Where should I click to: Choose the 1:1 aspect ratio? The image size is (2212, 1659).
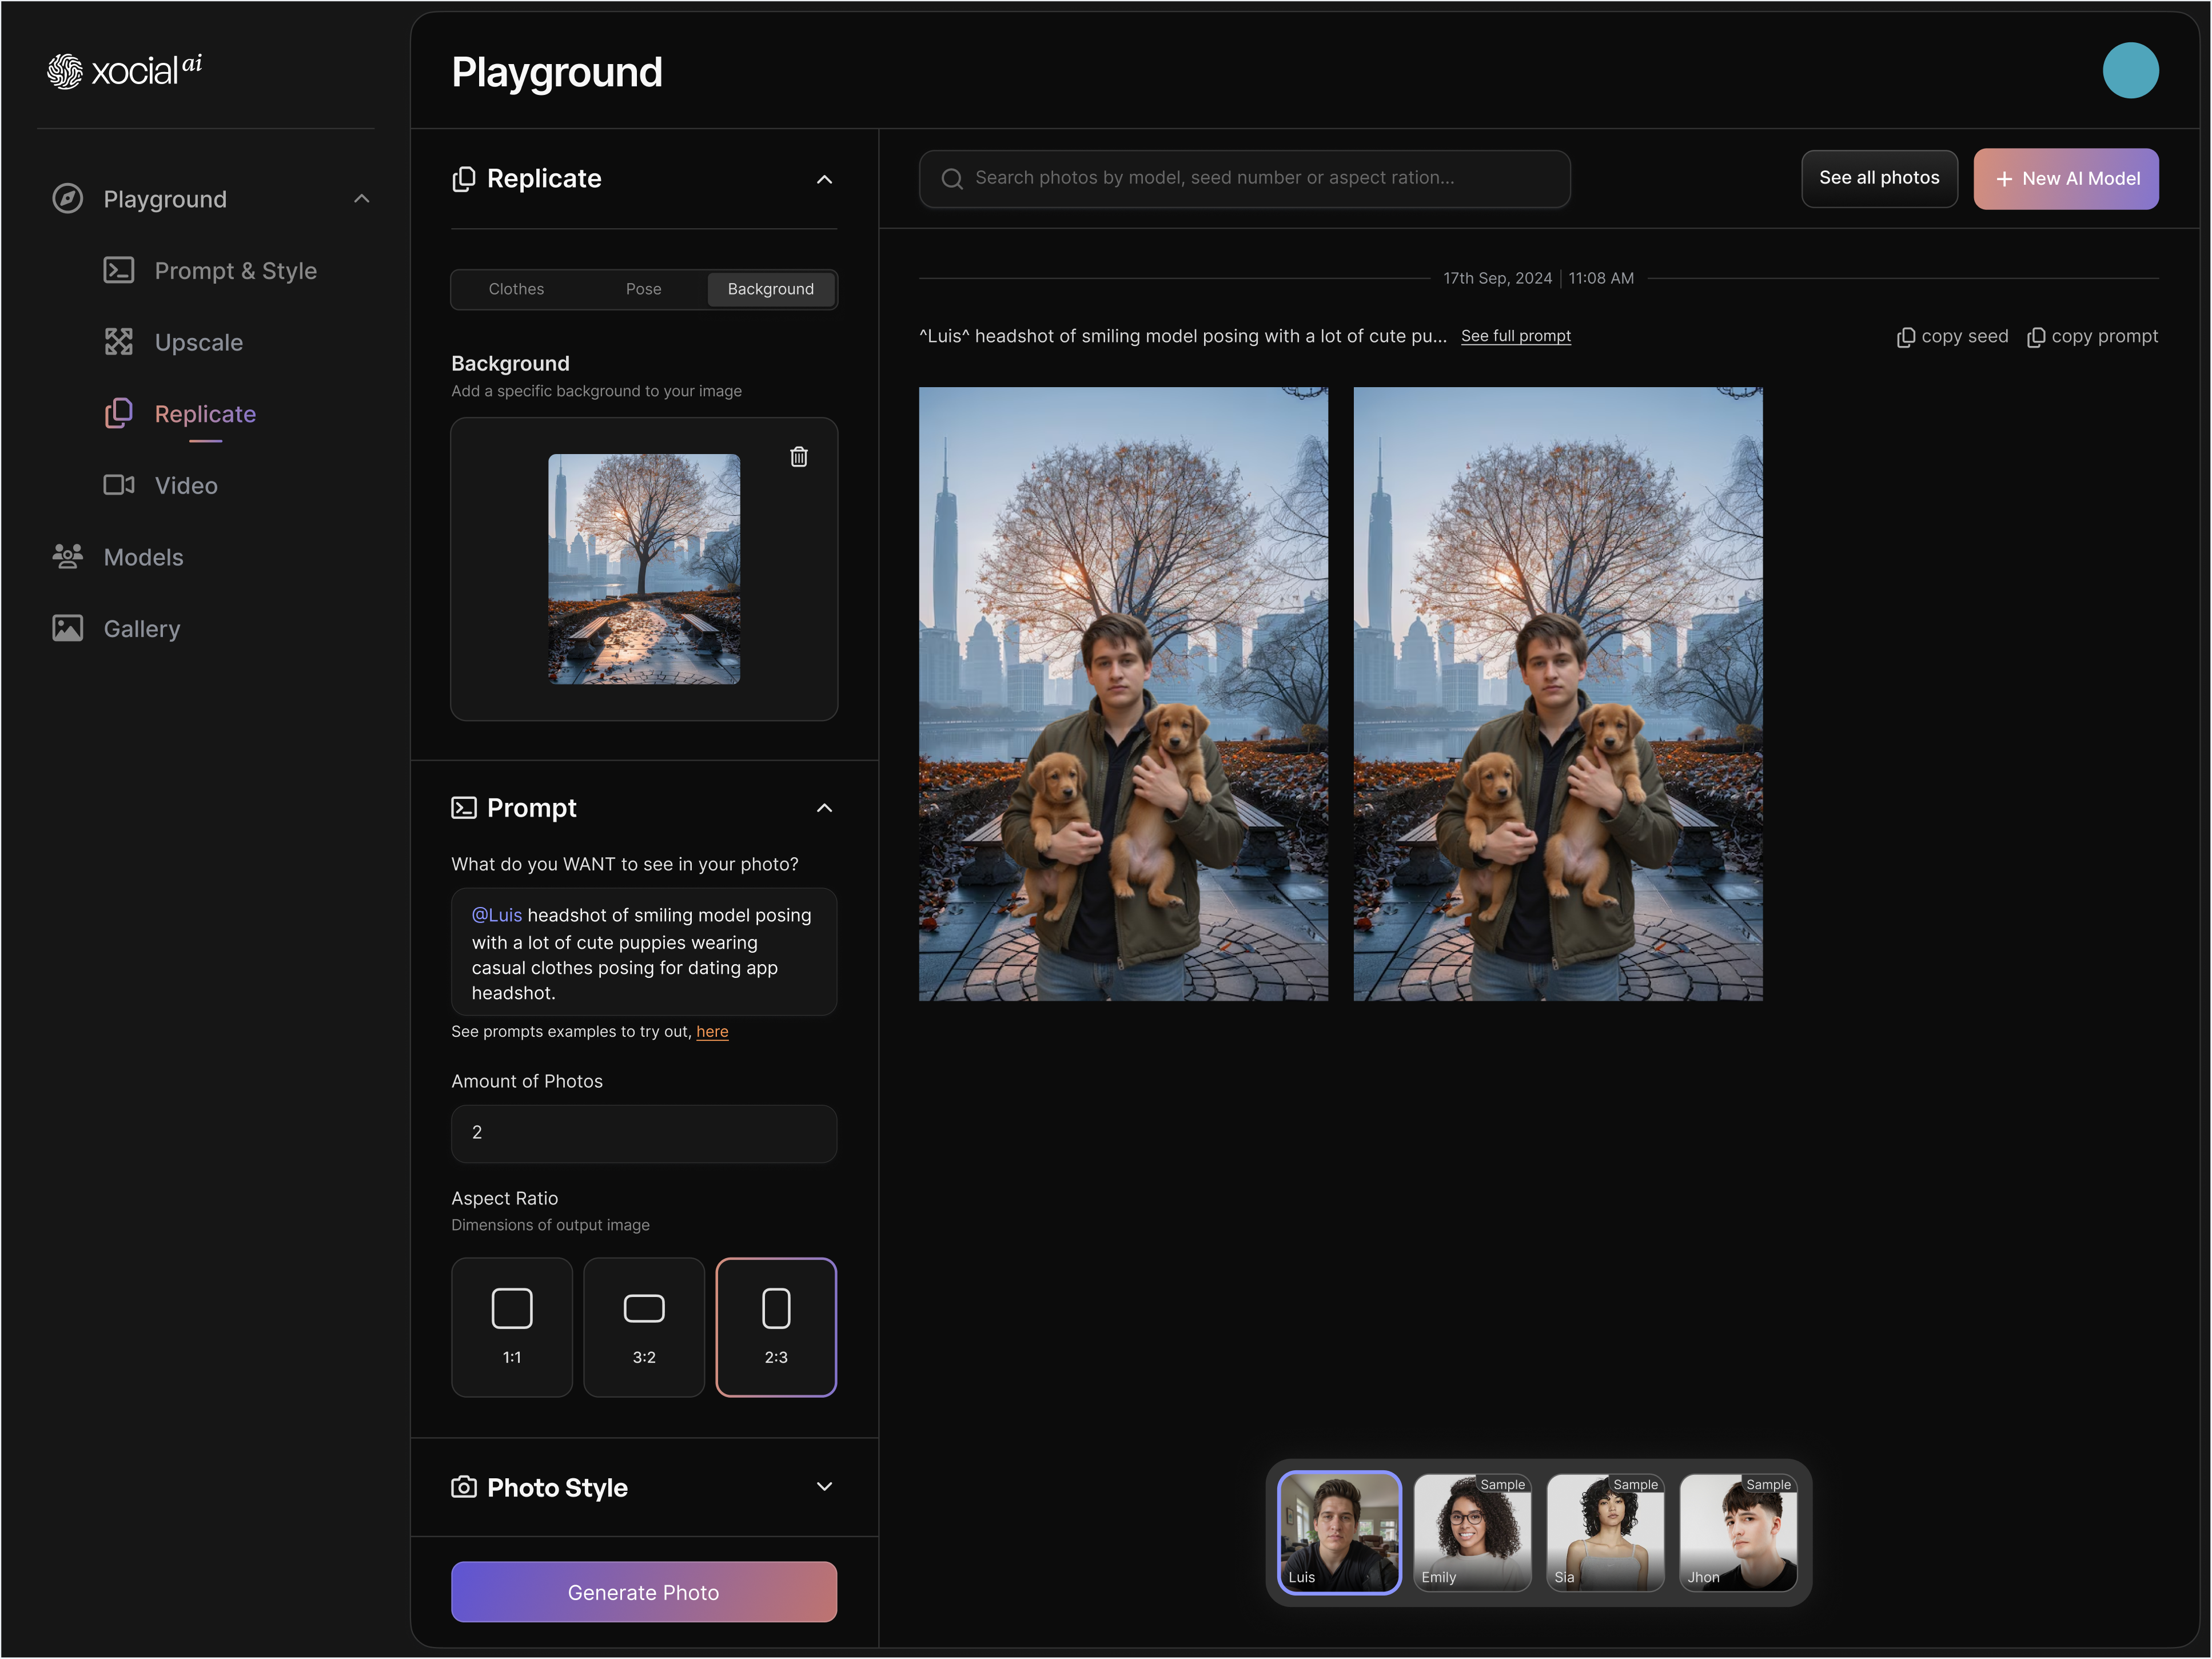[512, 1327]
